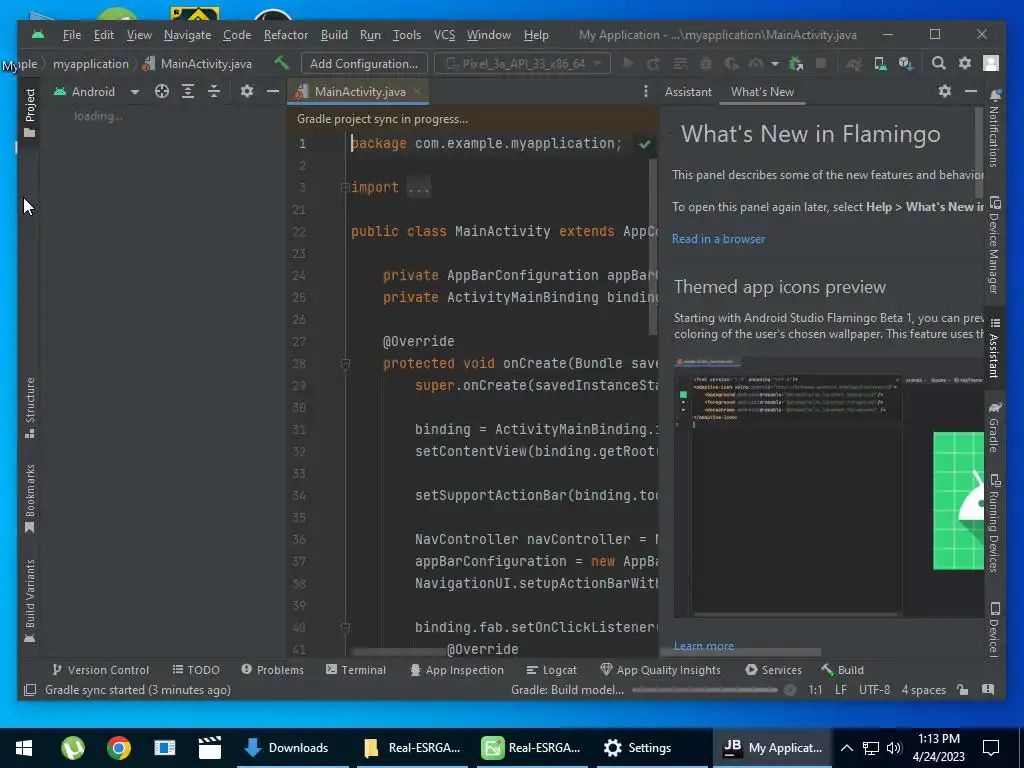Open the Pixel_3a_API_33 device dropdown
Screen dimensions: 1024x768
tap(522, 63)
